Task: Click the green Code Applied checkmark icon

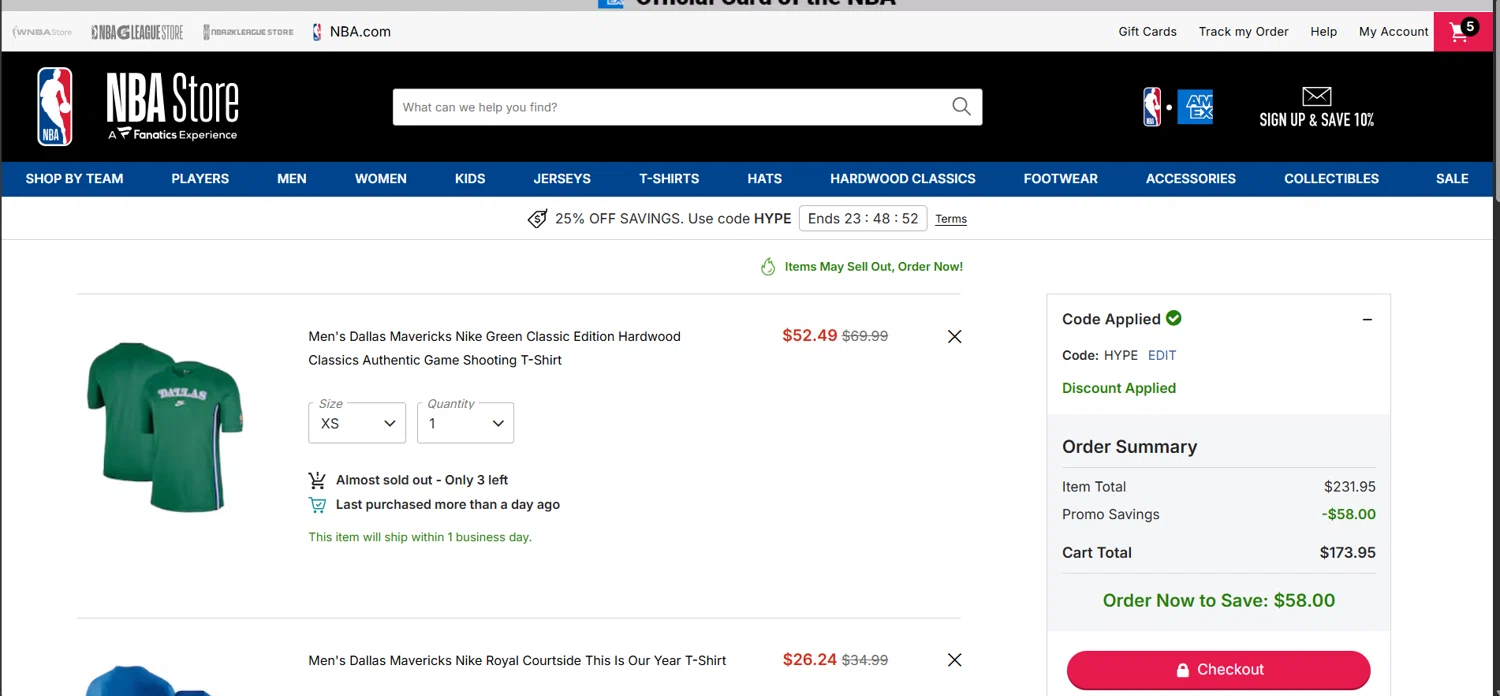Action: click(1174, 318)
